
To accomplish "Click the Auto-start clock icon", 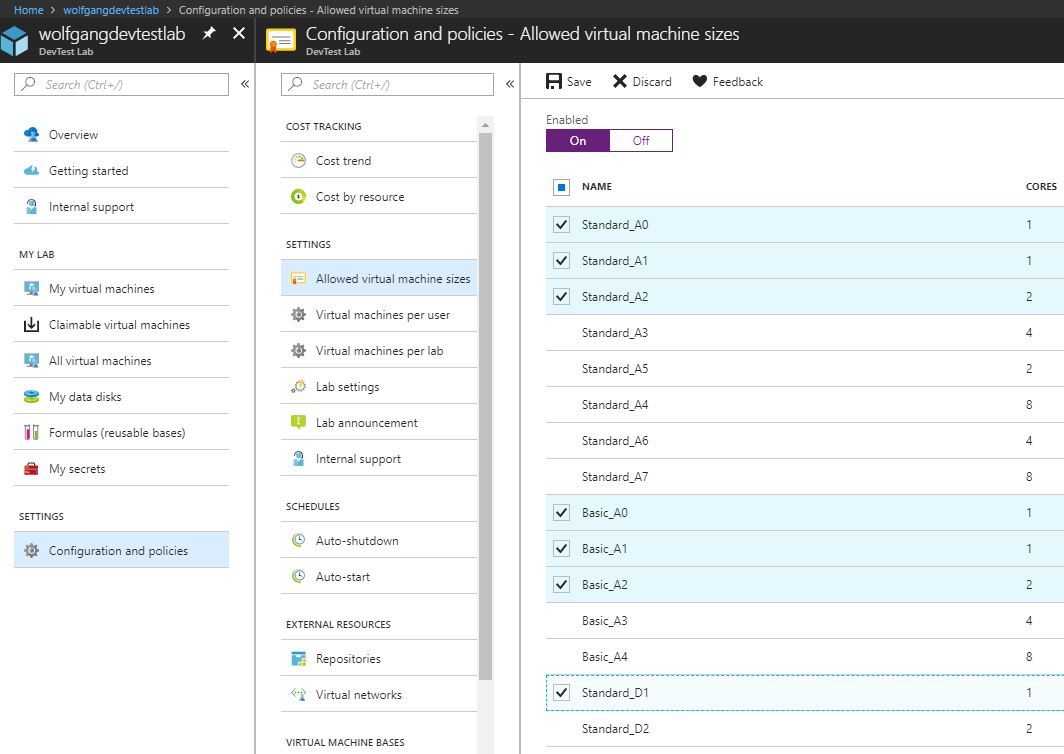I will point(299,576).
